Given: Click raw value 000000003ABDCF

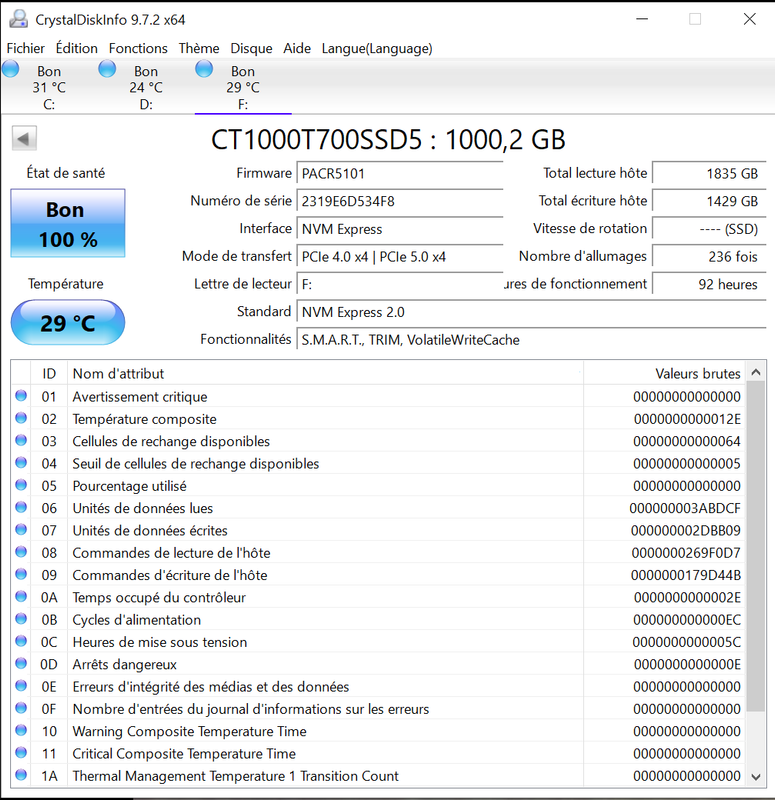Looking at the screenshot, I should point(685,508).
